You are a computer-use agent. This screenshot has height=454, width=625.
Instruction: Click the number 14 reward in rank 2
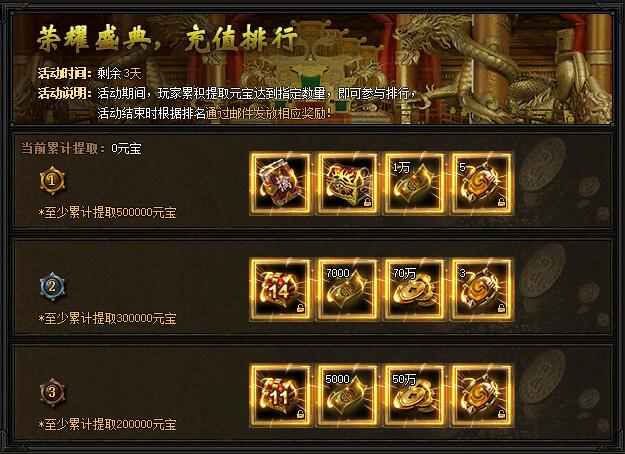click(x=280, y=290)
